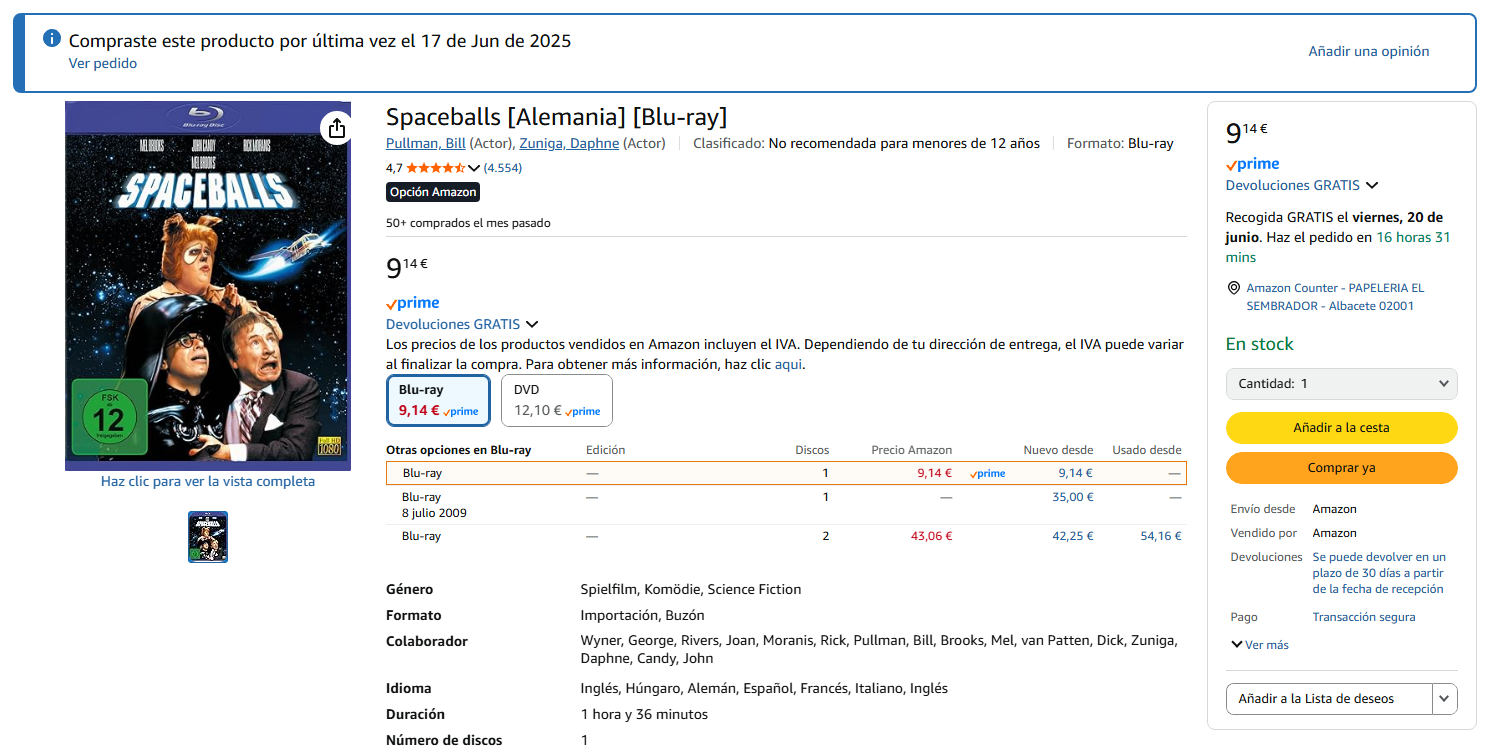Select the Blu-ray 8 julio 2009 row
This screenshot has height=756, width=1488.
point(786,505)
